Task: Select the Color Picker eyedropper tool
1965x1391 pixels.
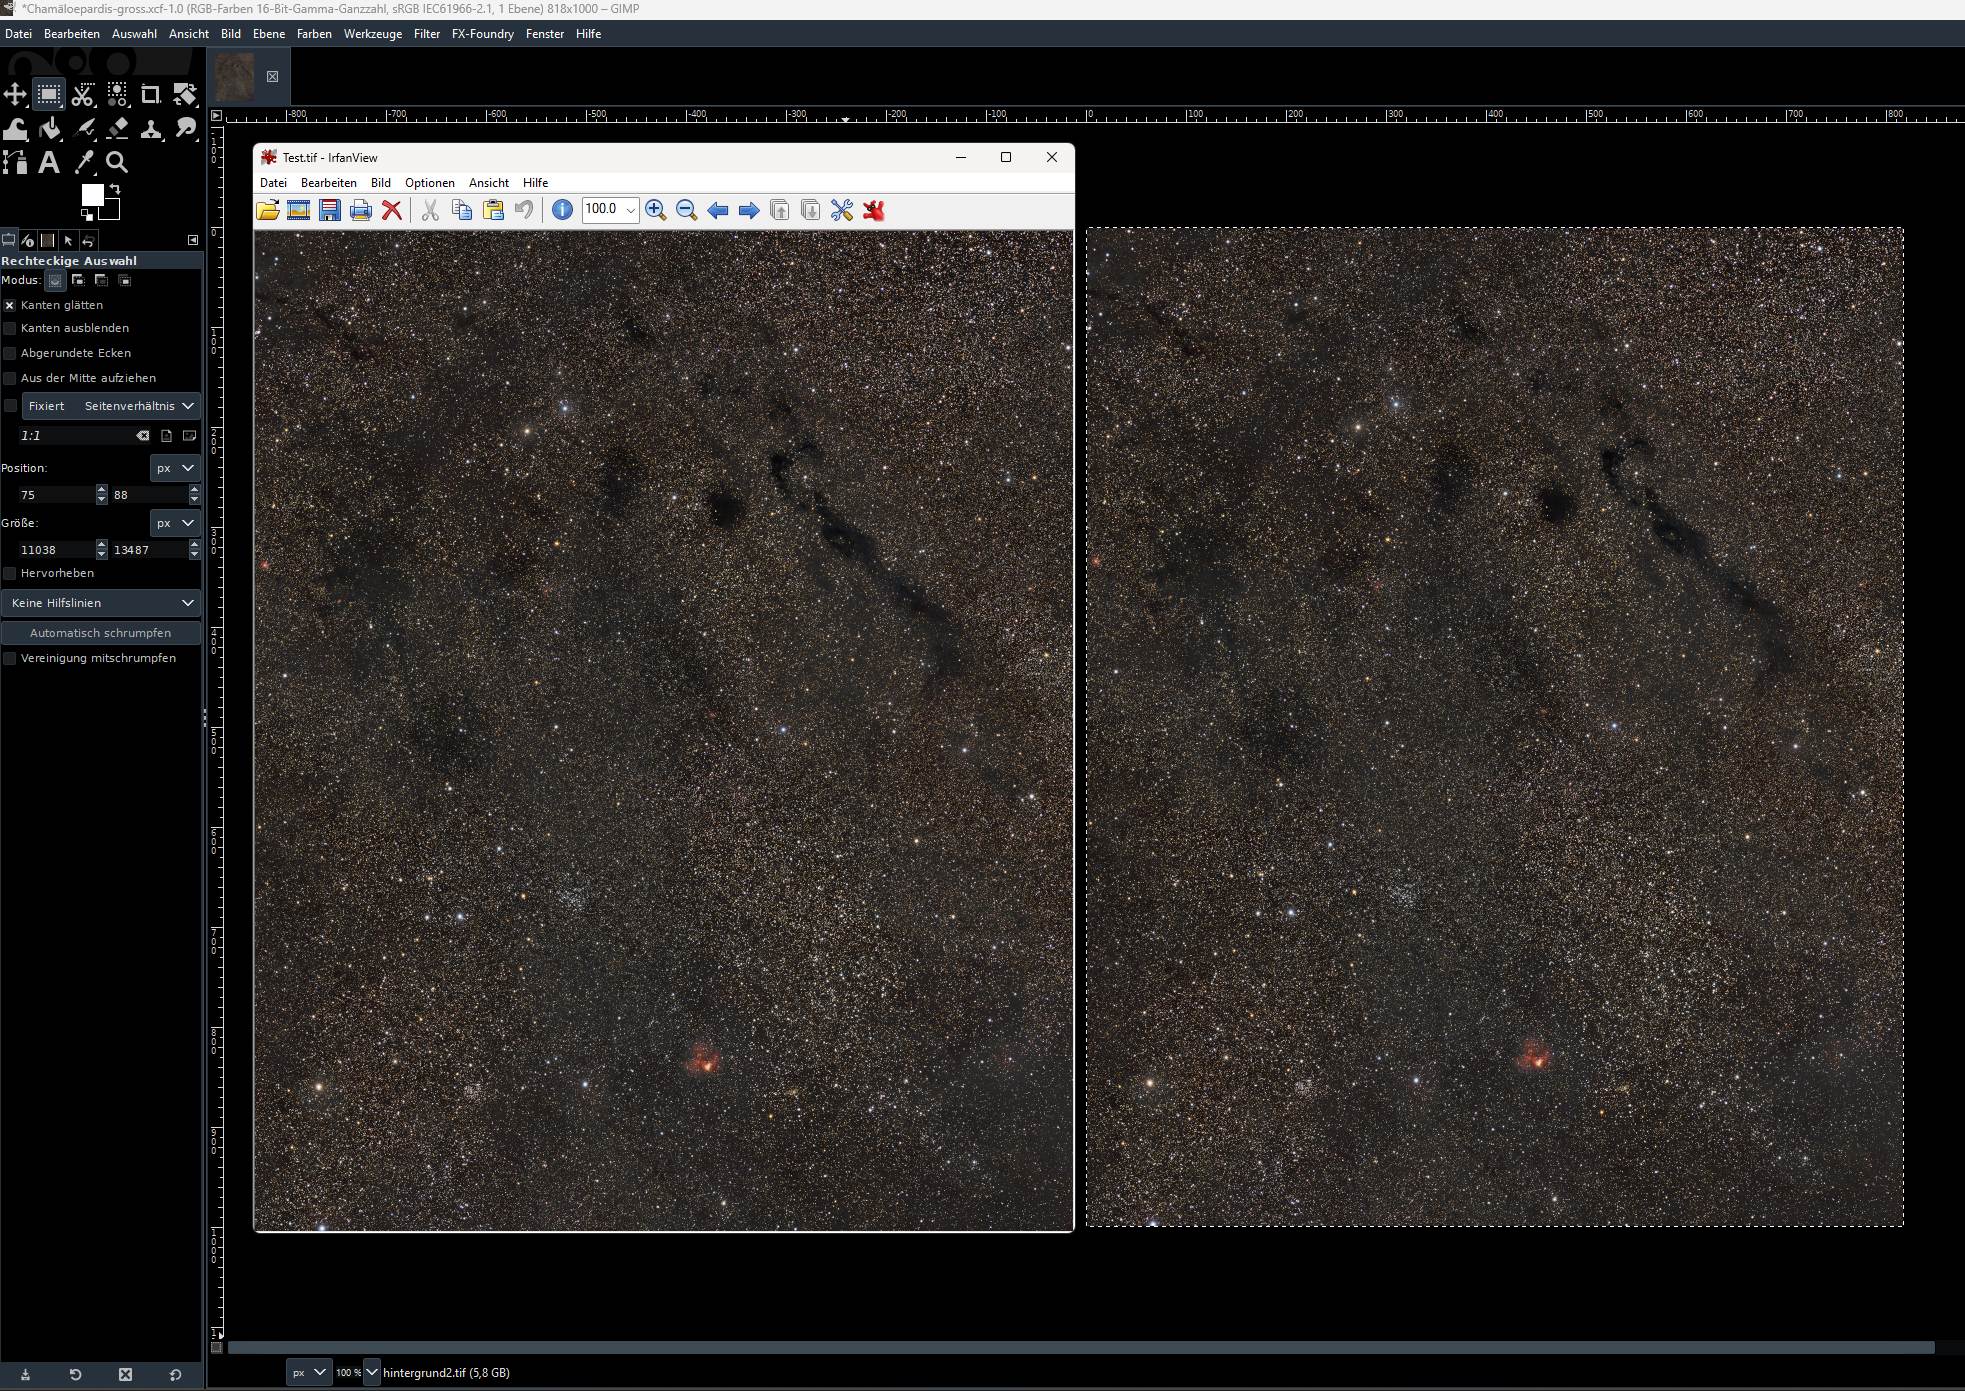Action: click(84, 162)
